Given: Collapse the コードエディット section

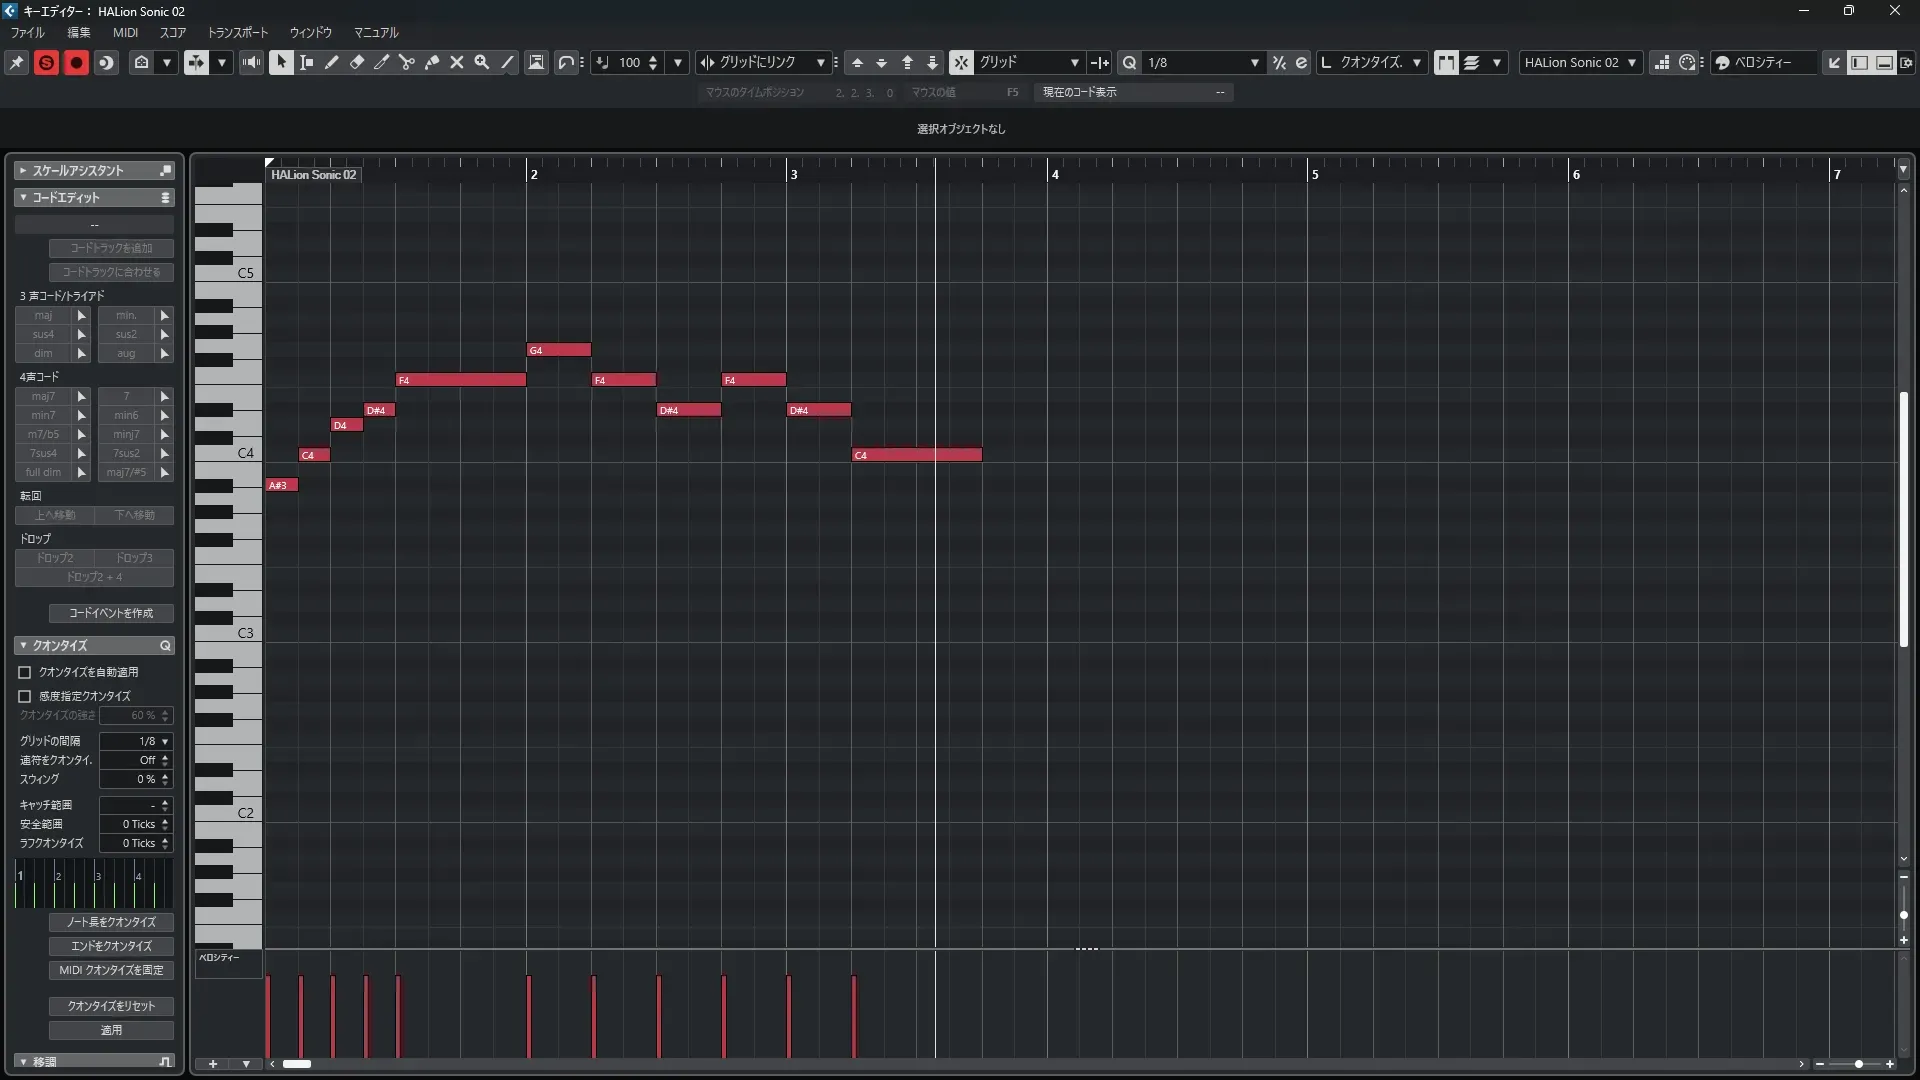Looking at the screenshot, I should click(x=23, y=198).
